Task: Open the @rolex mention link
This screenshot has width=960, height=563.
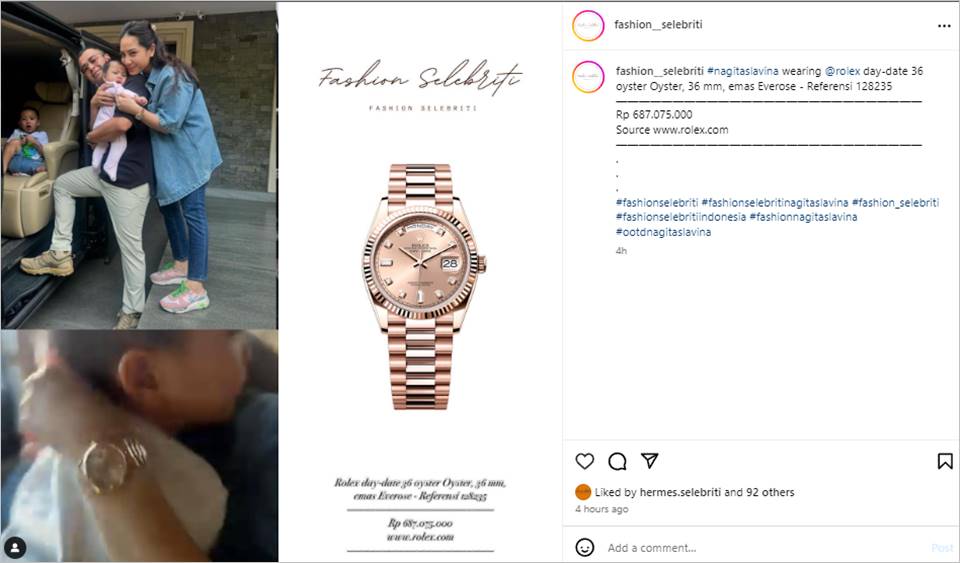Action: [x=842, y=71]
